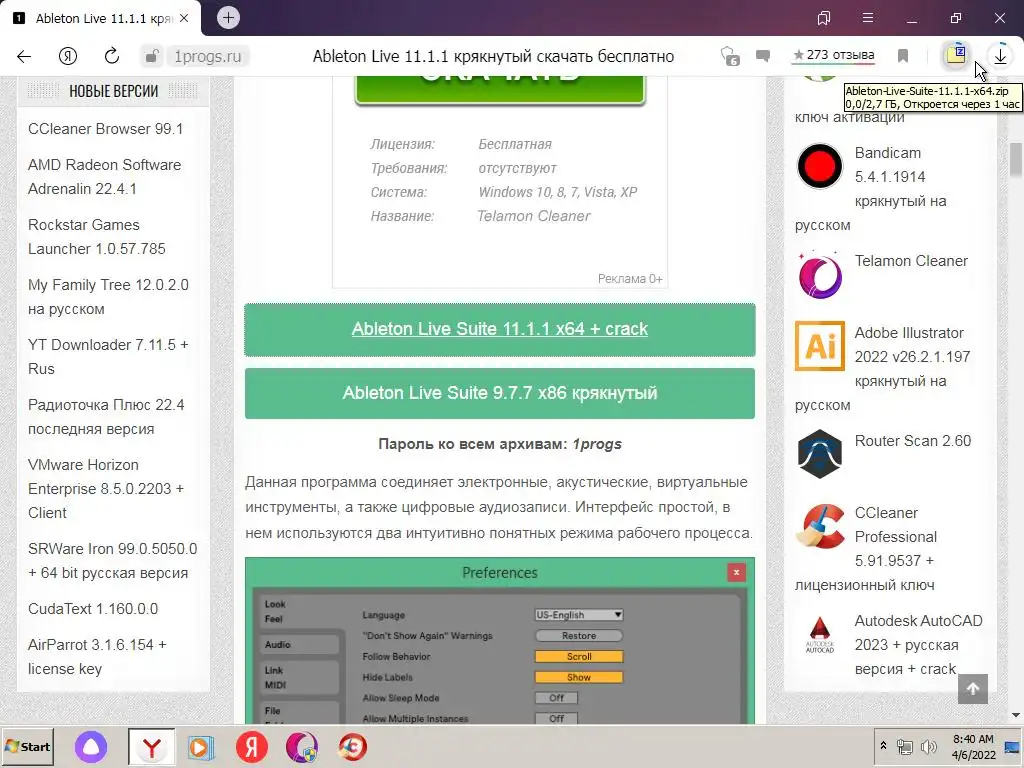Open Telamon Cleaner taskbar icon
The width and height of the screenshot is (1024, 768).
pos(301,746)
